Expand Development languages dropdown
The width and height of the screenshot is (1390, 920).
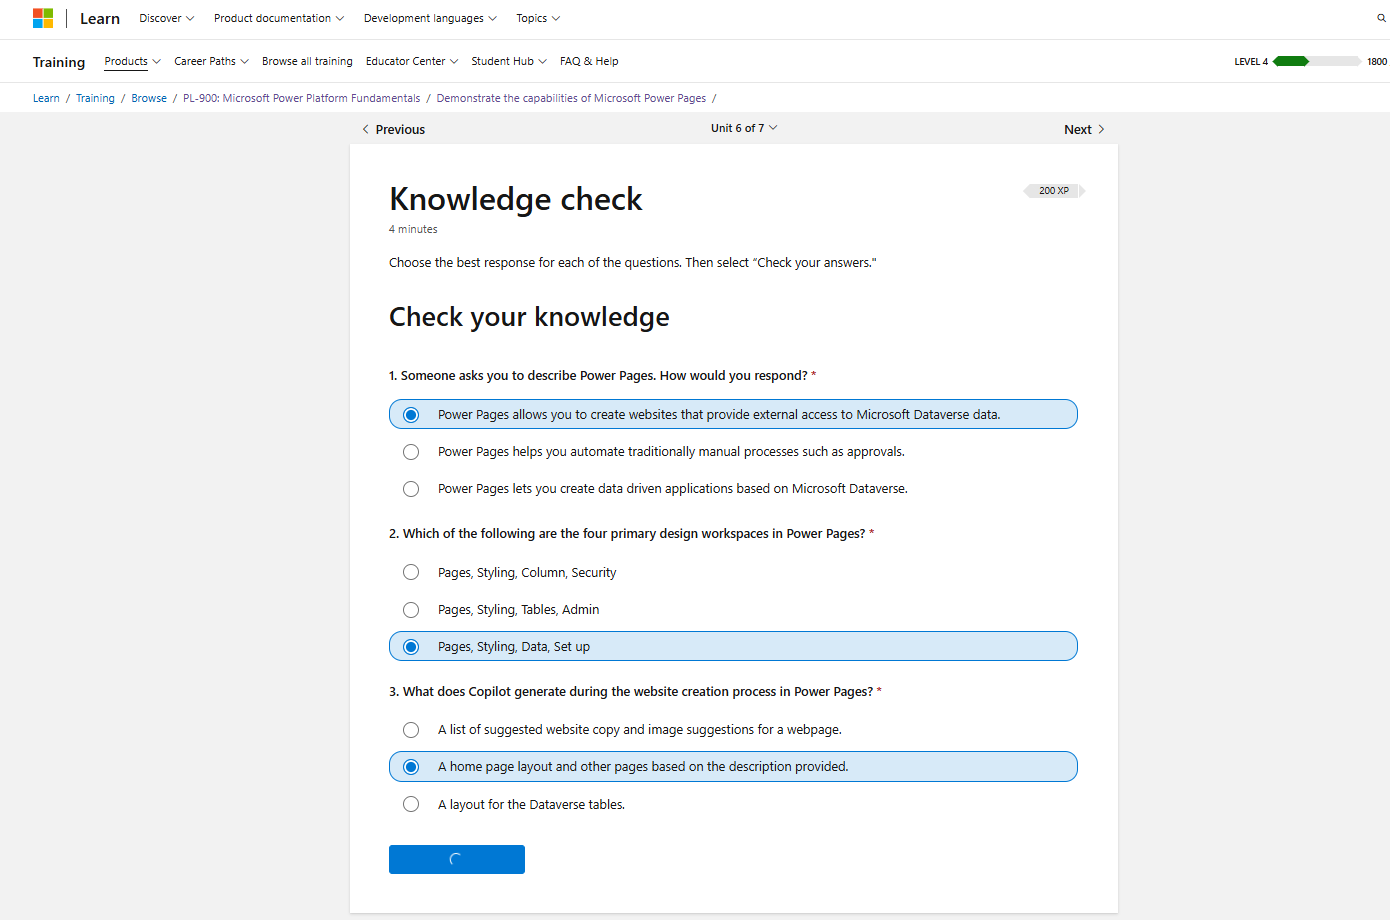click(x=430, y=18)
